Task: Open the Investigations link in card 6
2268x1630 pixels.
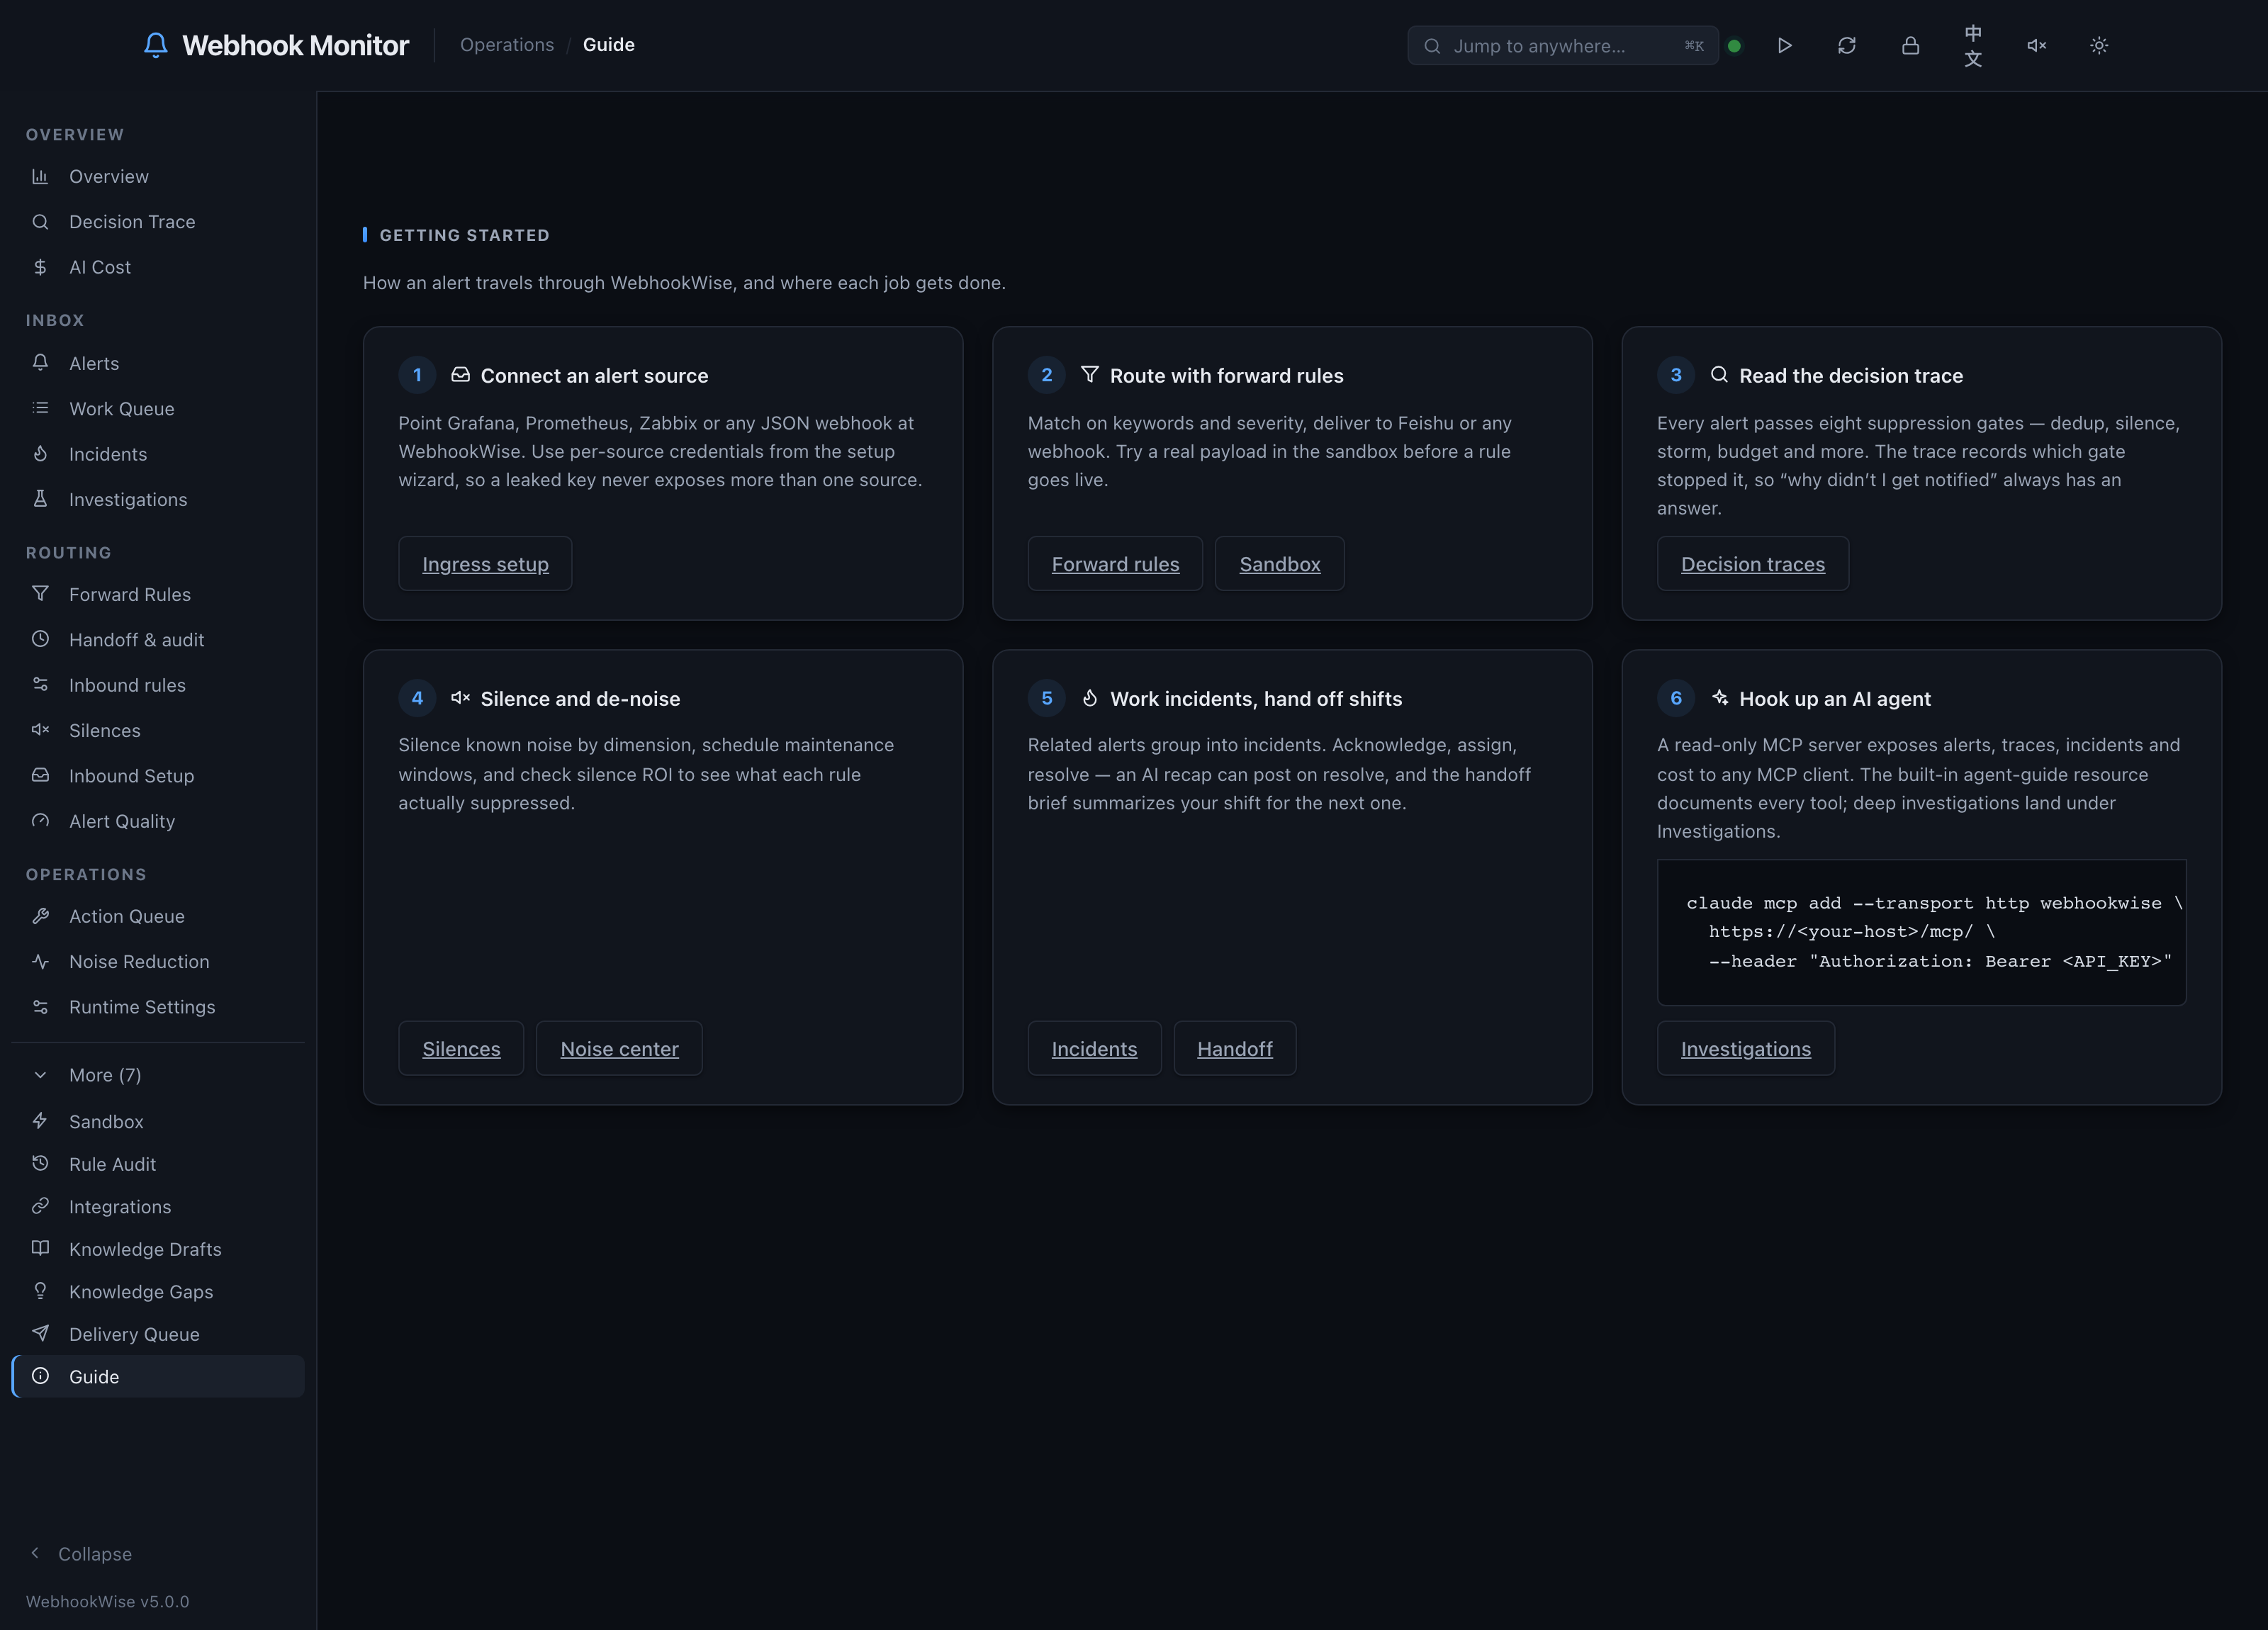Action: coord(1745,1048)
